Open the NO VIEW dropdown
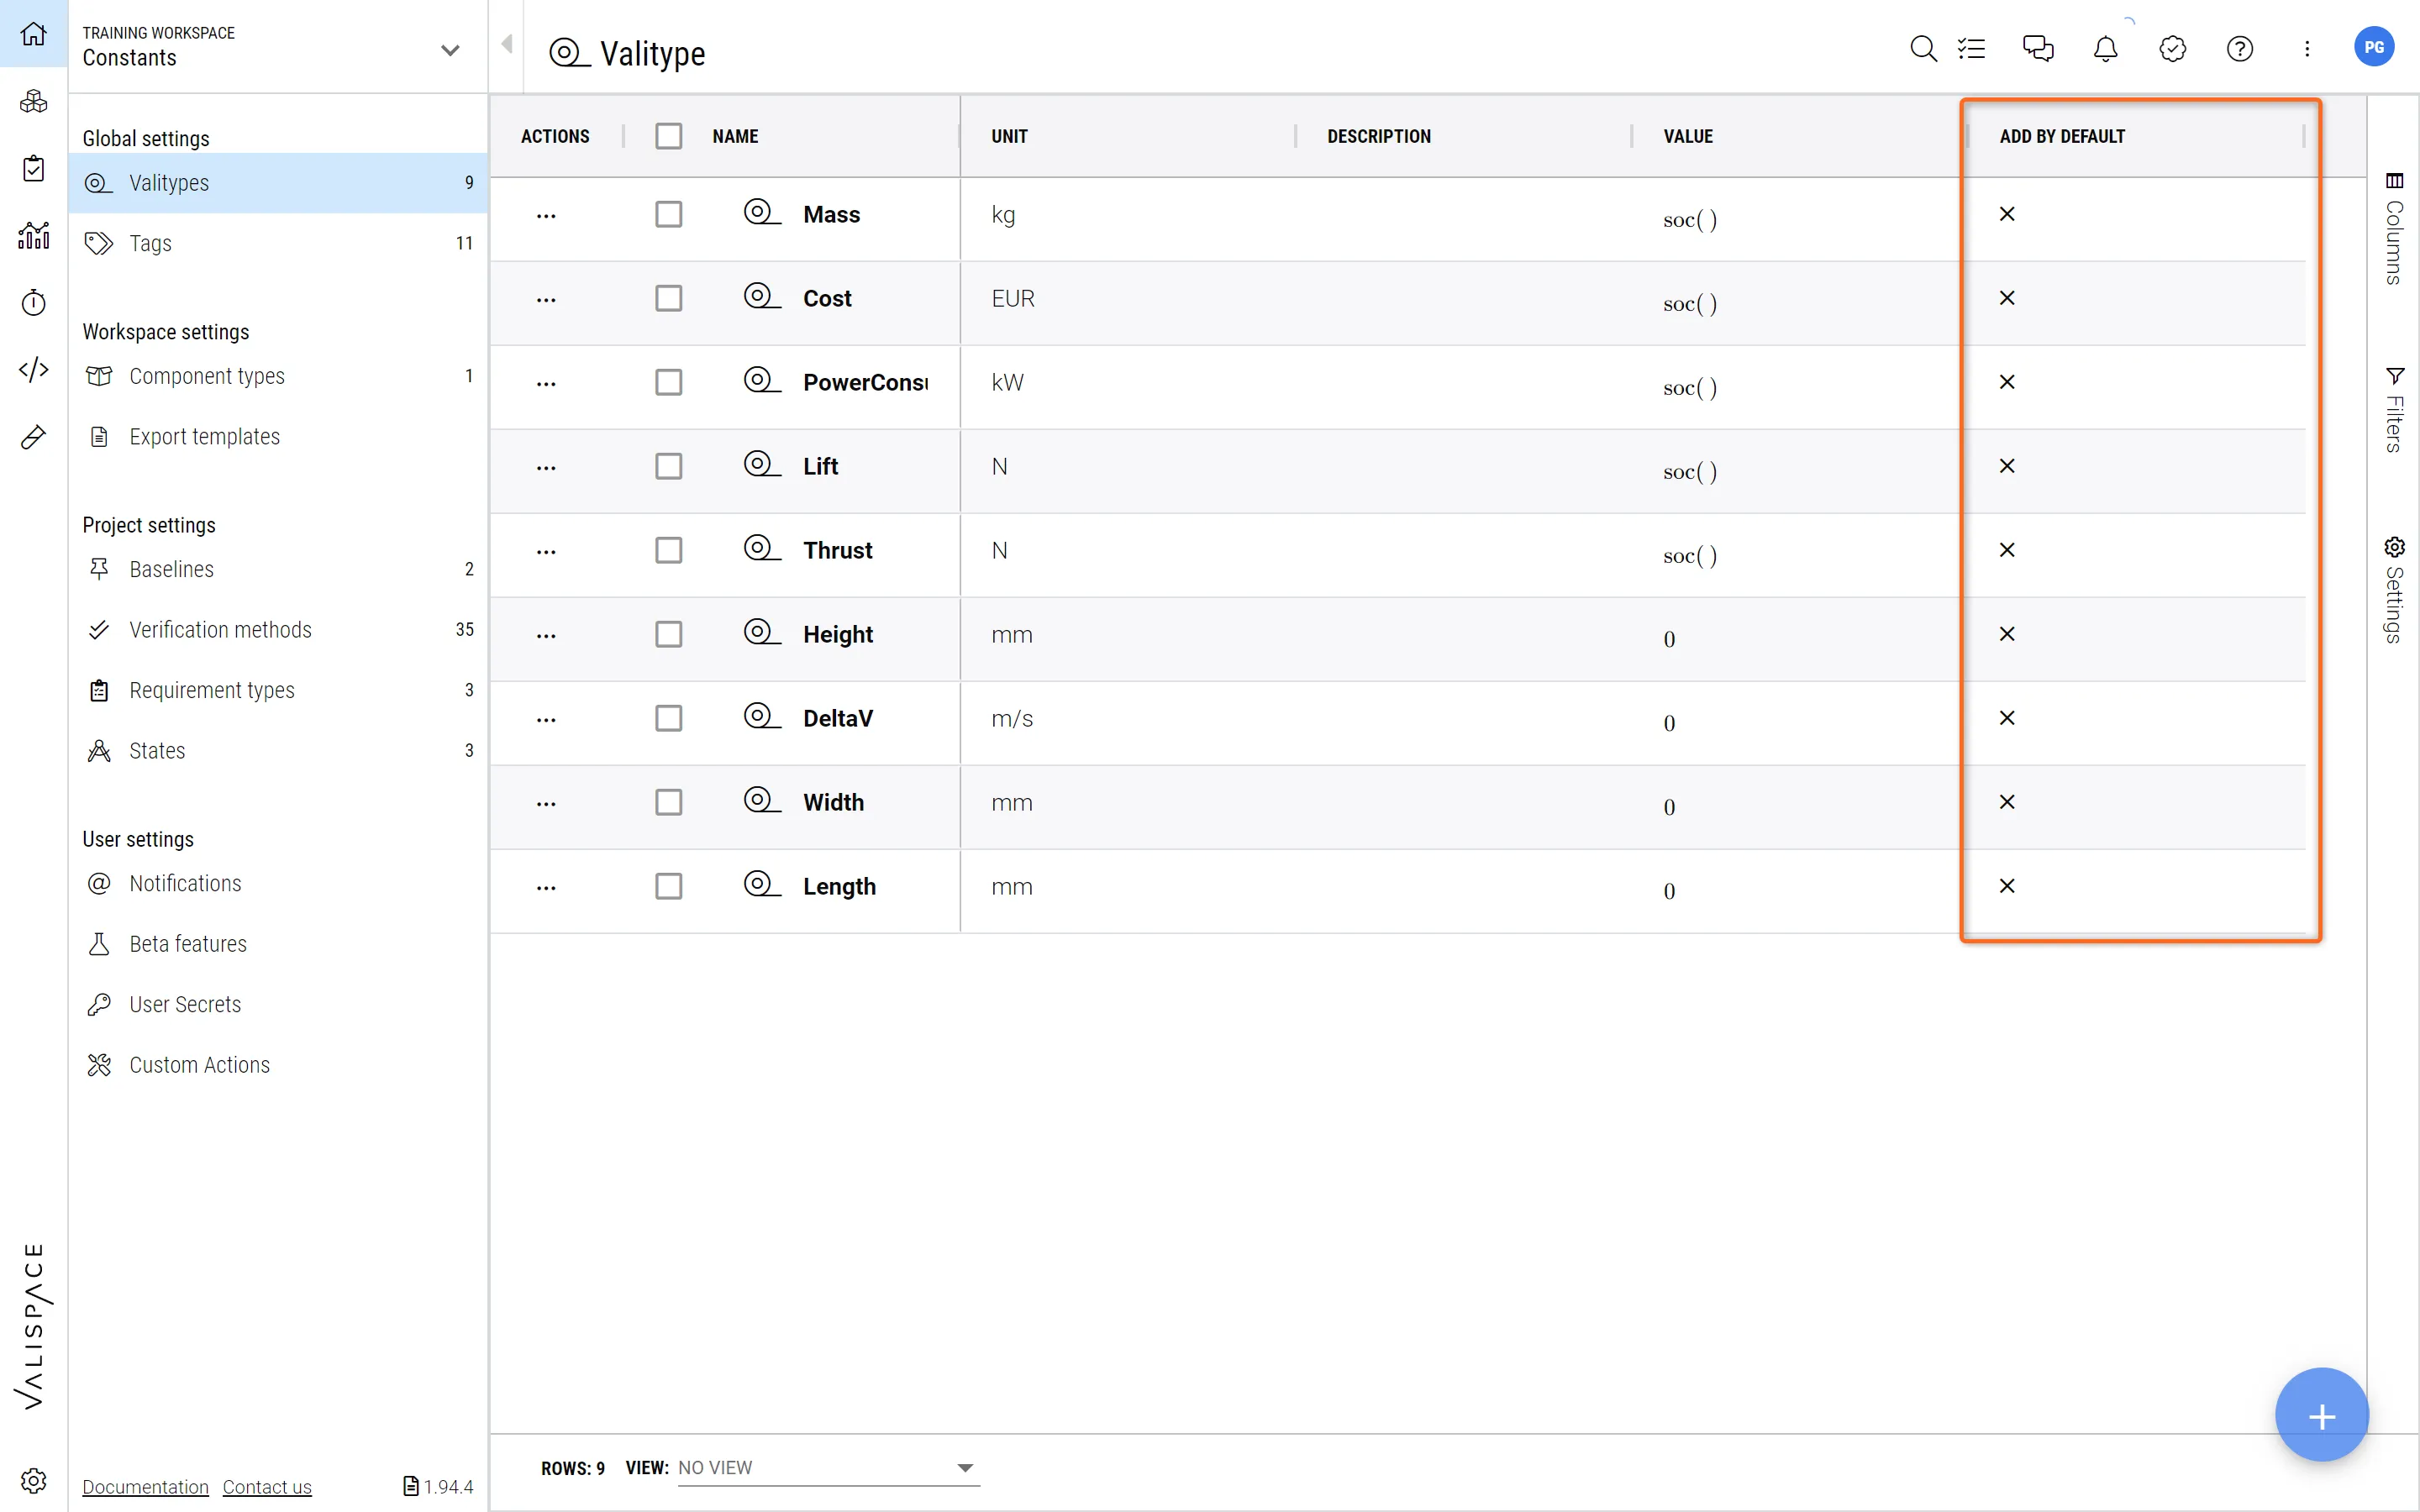 coord(827,1467)
